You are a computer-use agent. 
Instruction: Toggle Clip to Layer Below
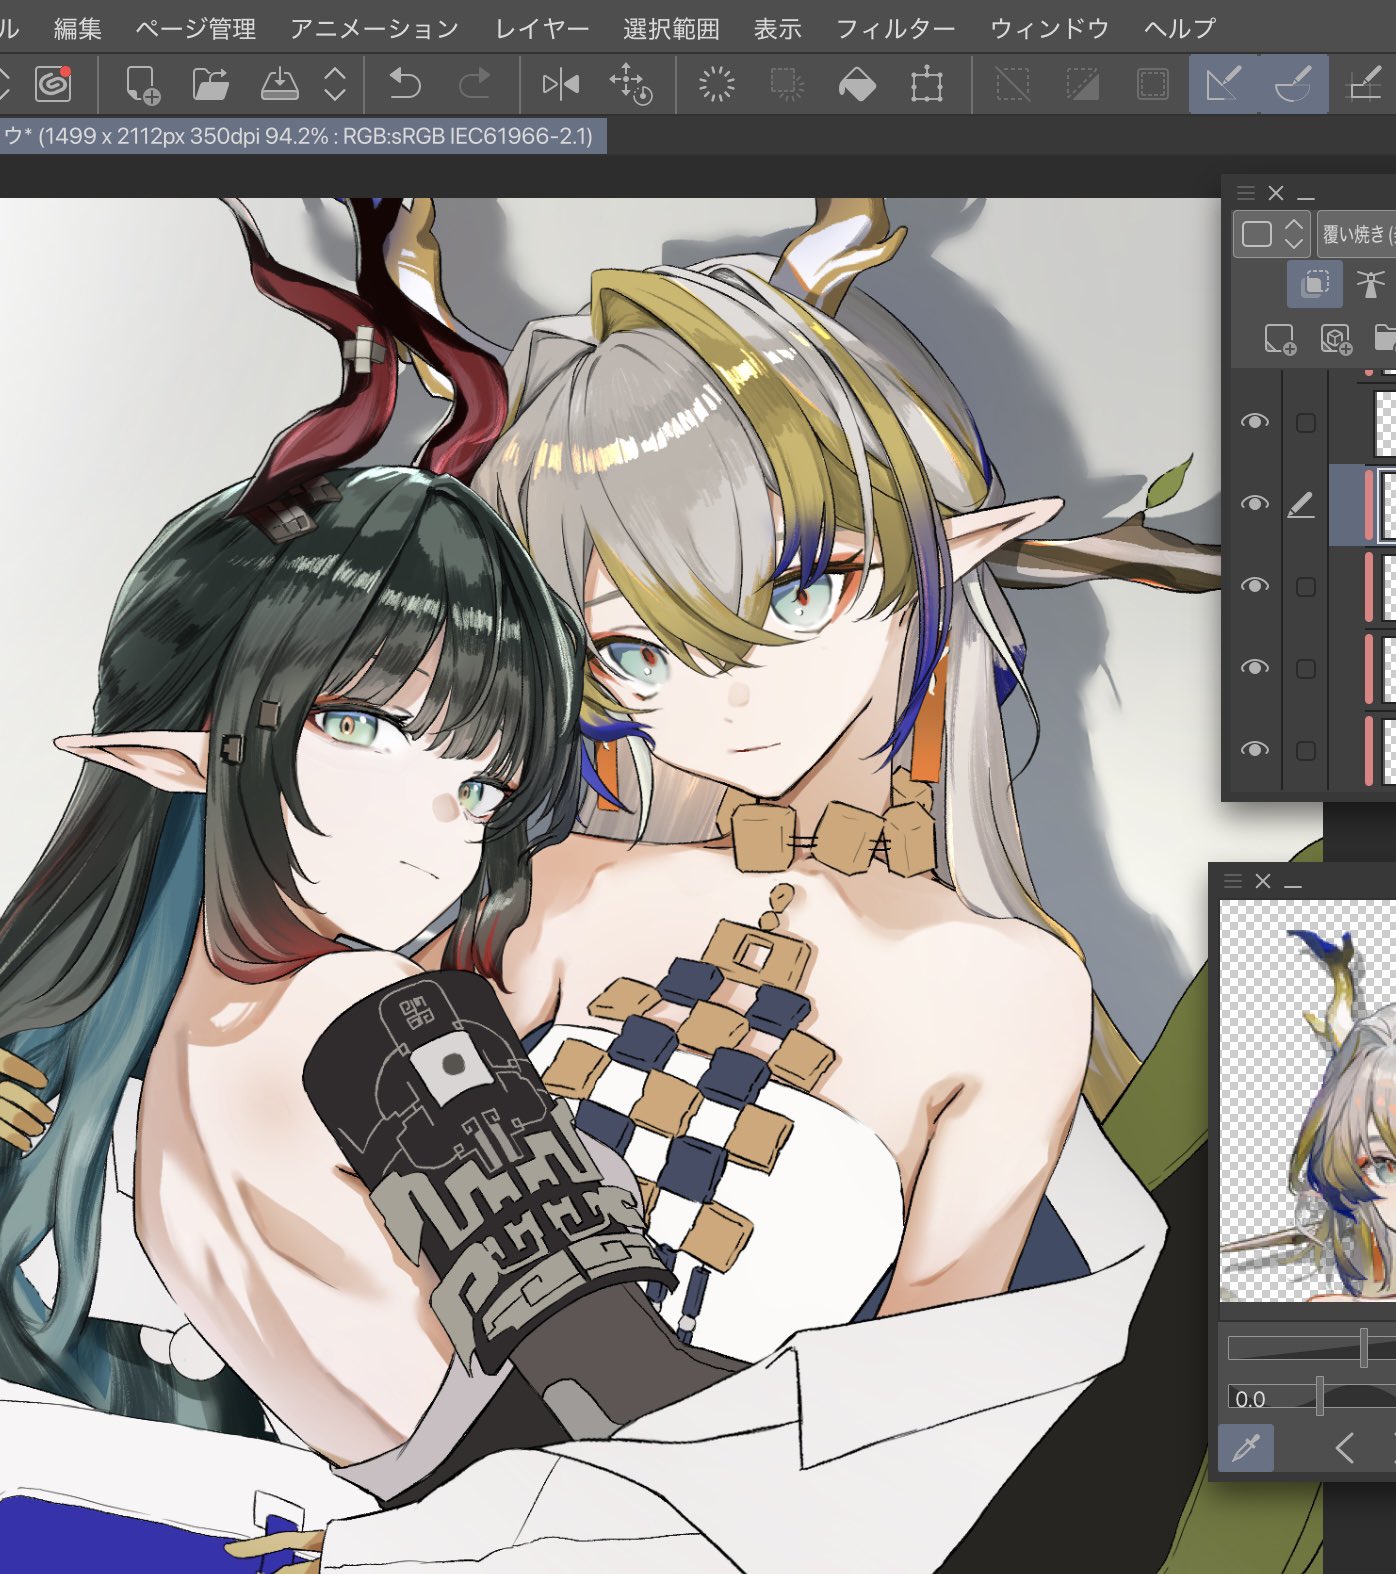click(x=1315, y=284)
